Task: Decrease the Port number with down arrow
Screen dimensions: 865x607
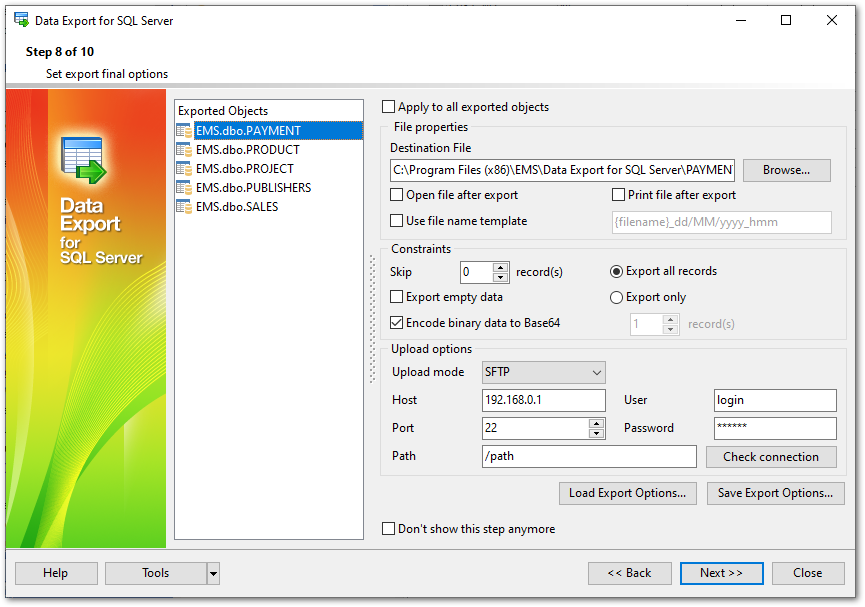Action: [x=597, y=433]
